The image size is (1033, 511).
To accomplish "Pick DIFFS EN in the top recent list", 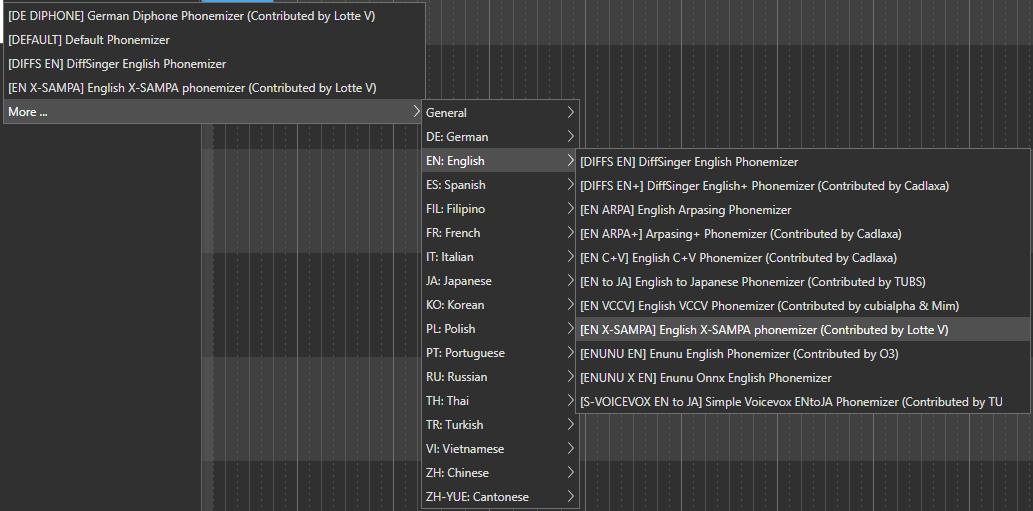I will [x=214, y=64].
